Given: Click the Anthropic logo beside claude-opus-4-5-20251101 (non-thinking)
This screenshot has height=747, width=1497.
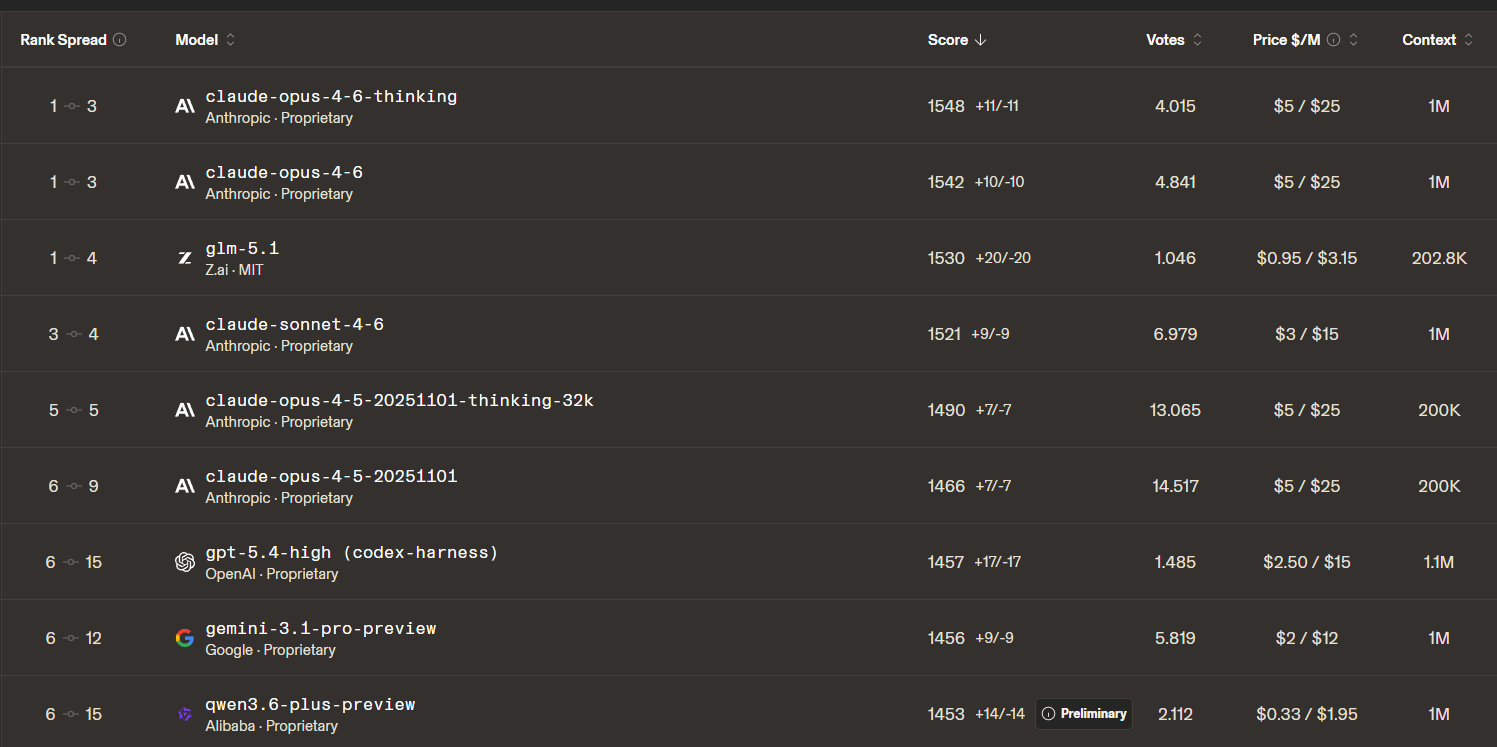Looking at the screenshot, I should pyautogui.click(x=185, y=486).
